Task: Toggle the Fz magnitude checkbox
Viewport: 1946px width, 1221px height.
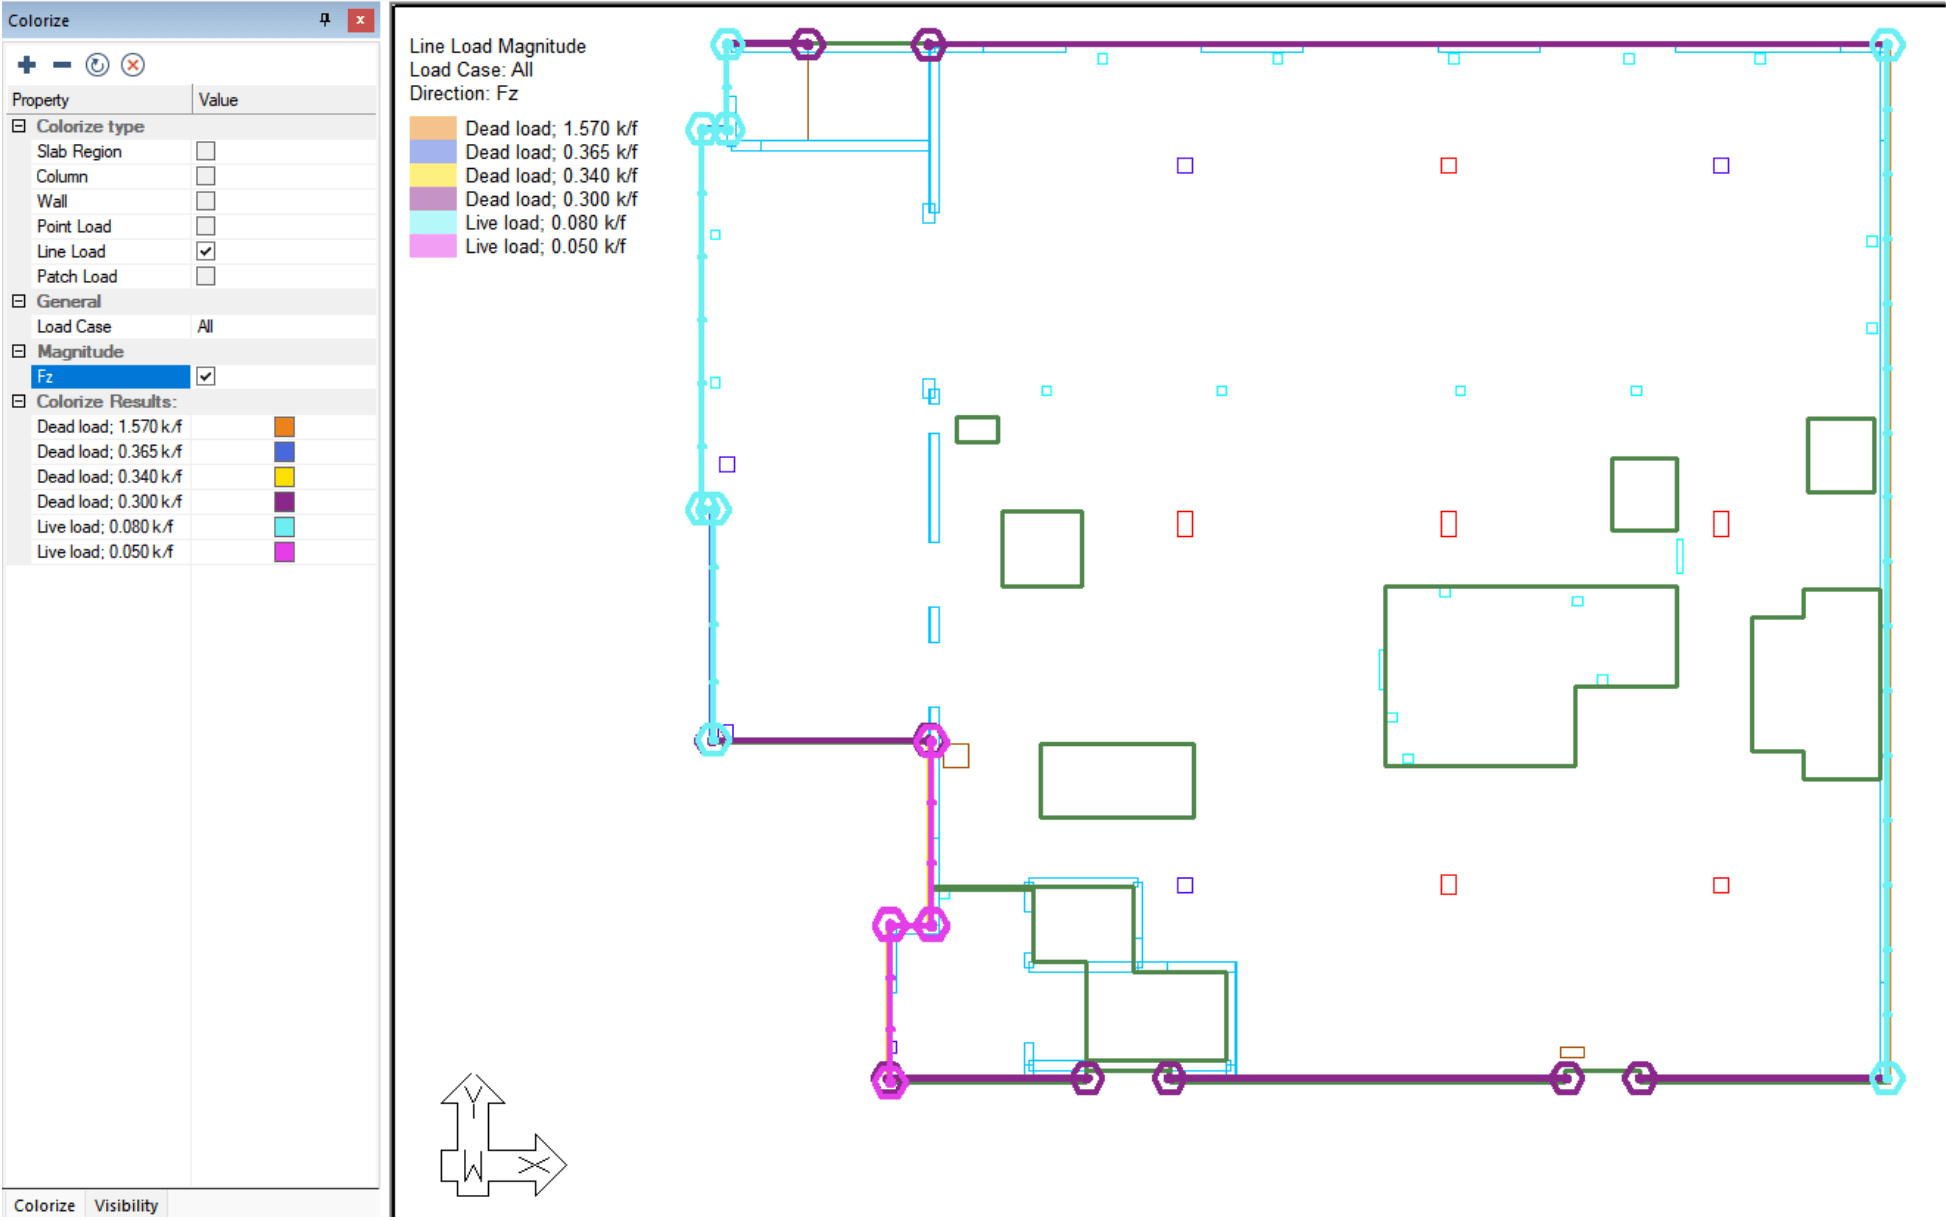Action: (206, 376)
